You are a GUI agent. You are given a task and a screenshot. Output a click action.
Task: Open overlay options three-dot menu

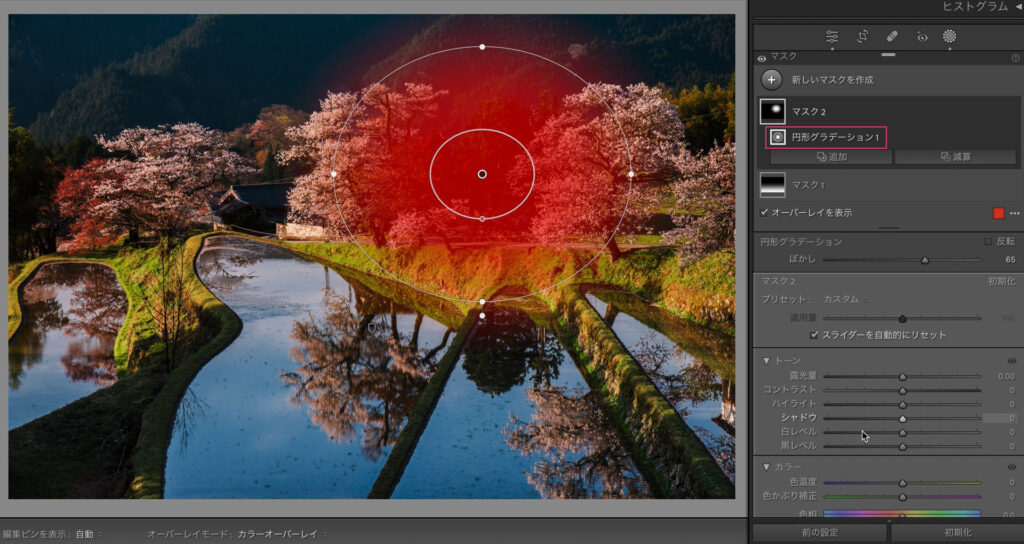click(x=1014, y=213)
